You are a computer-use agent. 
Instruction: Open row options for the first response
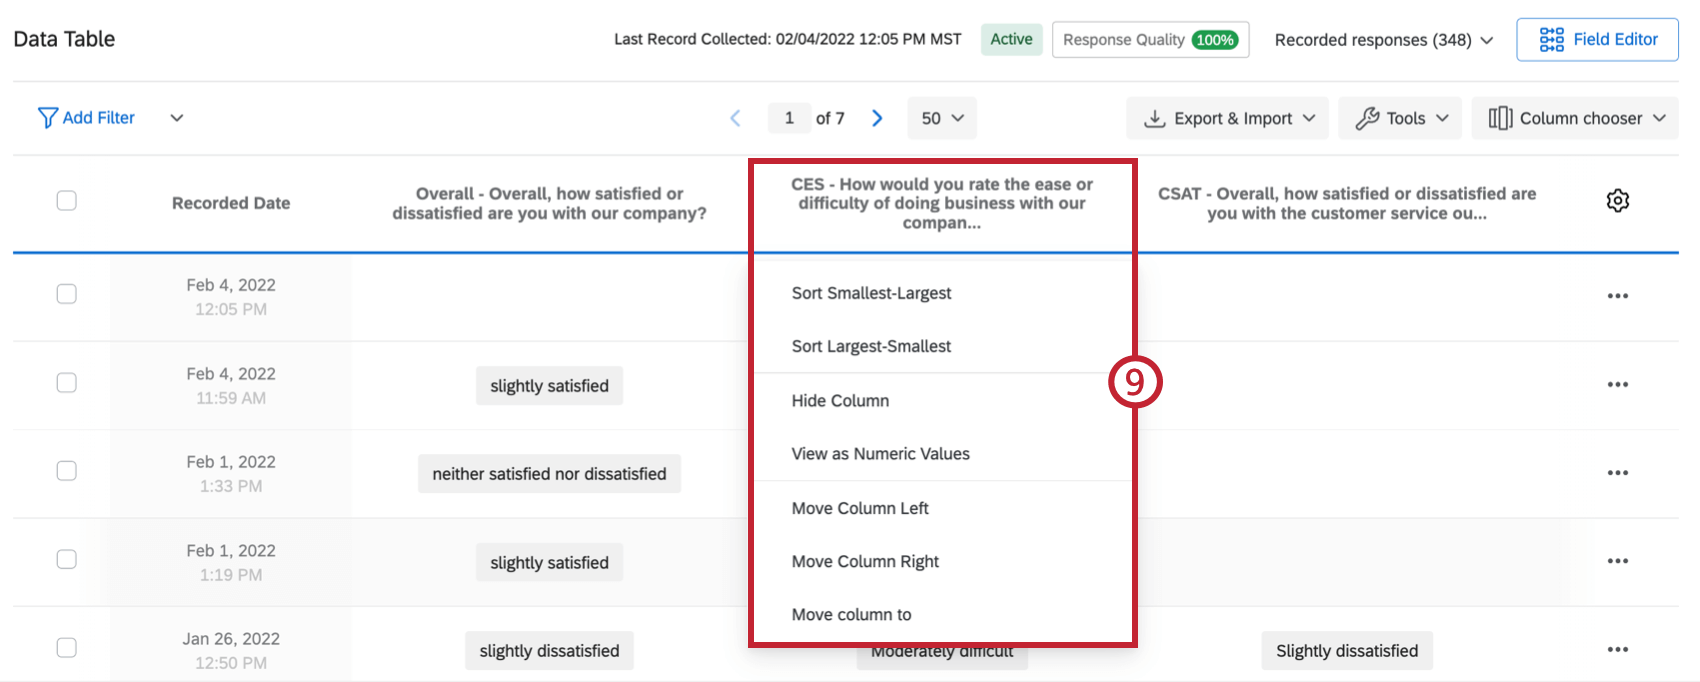click(1617, 296)
